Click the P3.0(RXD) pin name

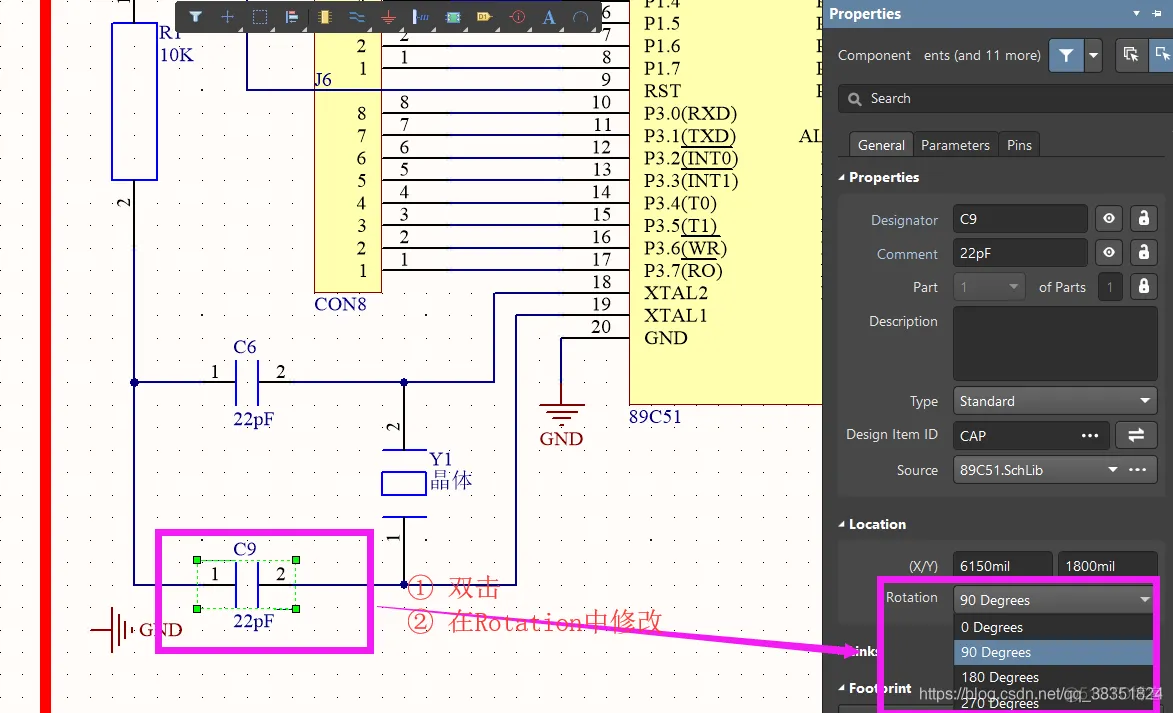click(690, 114)
